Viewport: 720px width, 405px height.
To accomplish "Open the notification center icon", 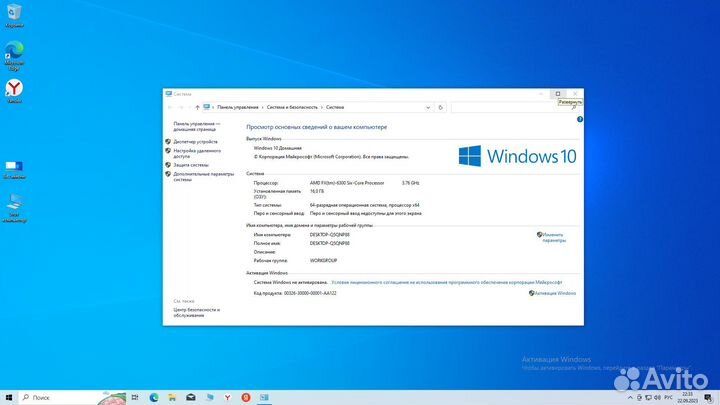I will [x=709, y=398].
